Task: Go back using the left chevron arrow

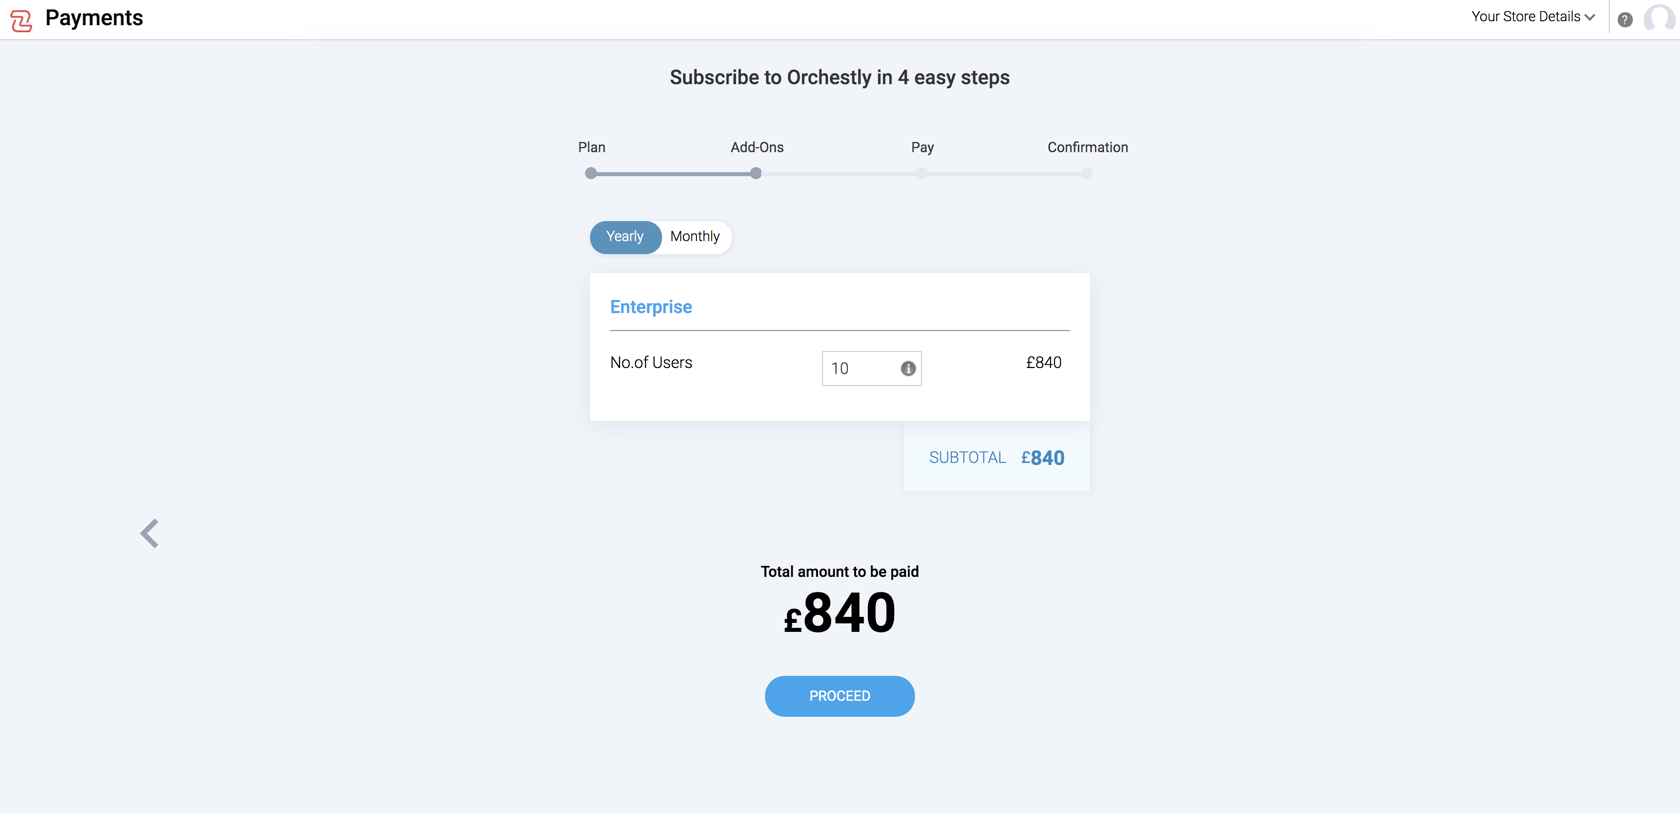Action: coord(150,534)
